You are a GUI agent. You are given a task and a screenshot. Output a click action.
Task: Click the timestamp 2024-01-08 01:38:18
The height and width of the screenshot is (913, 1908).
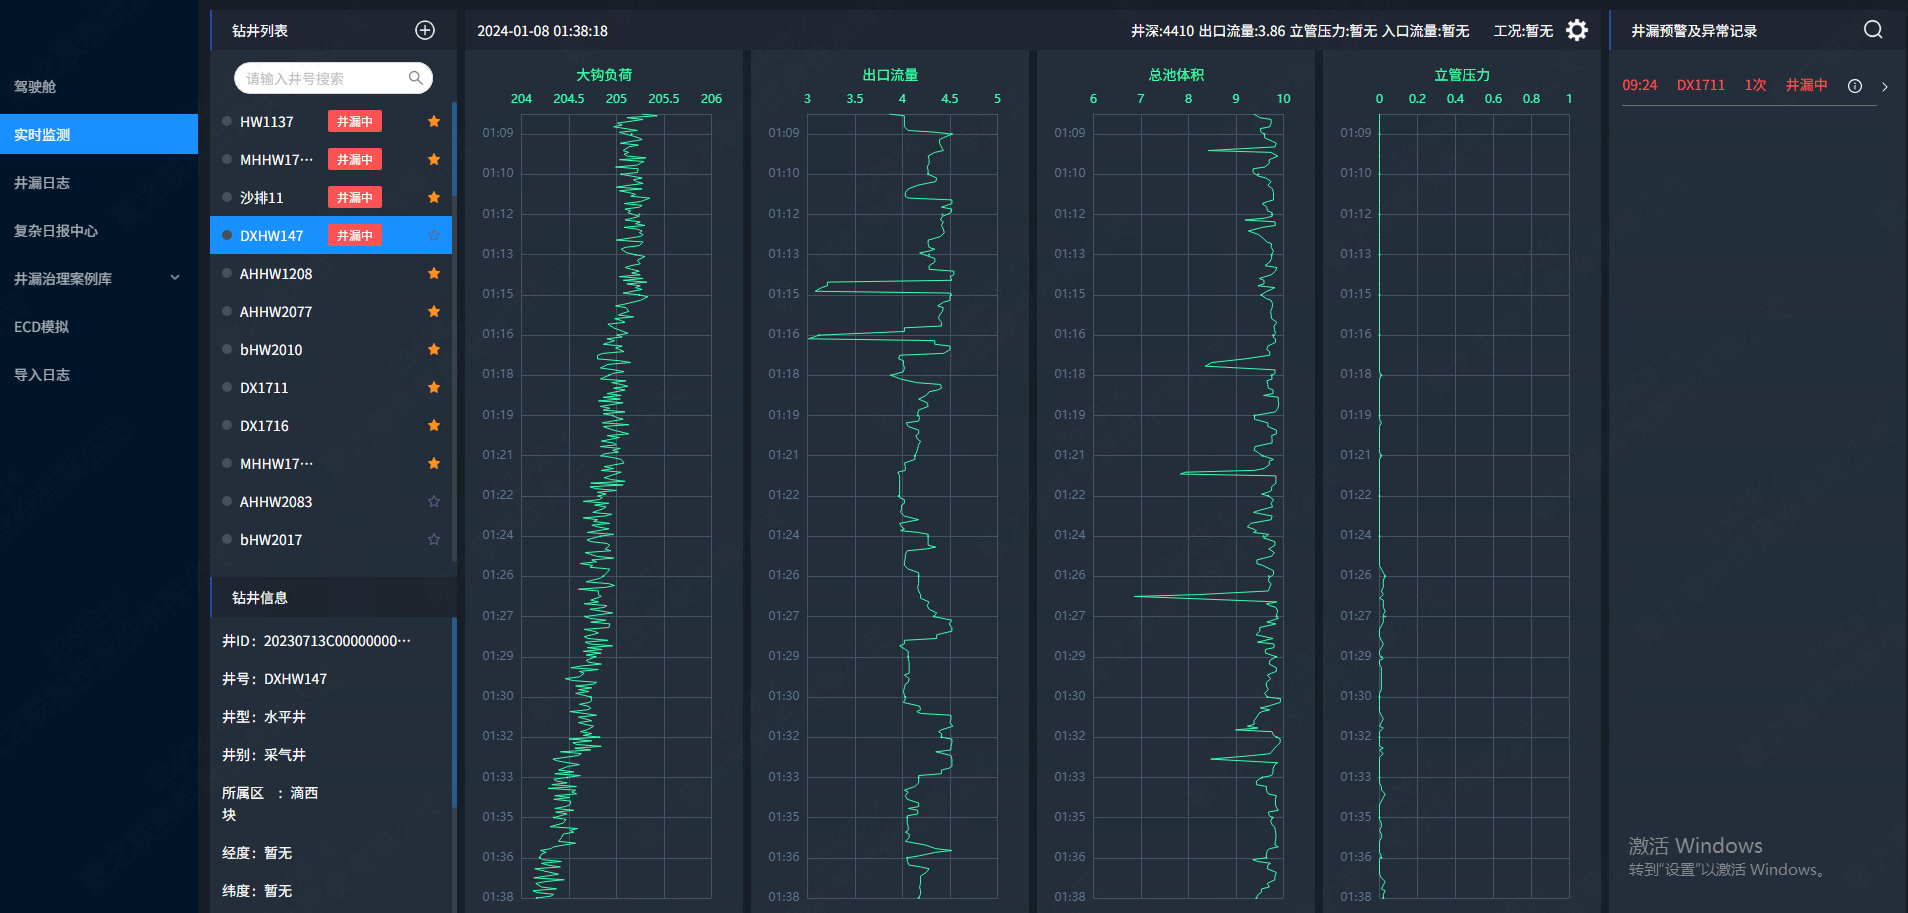tap(542, 31)
